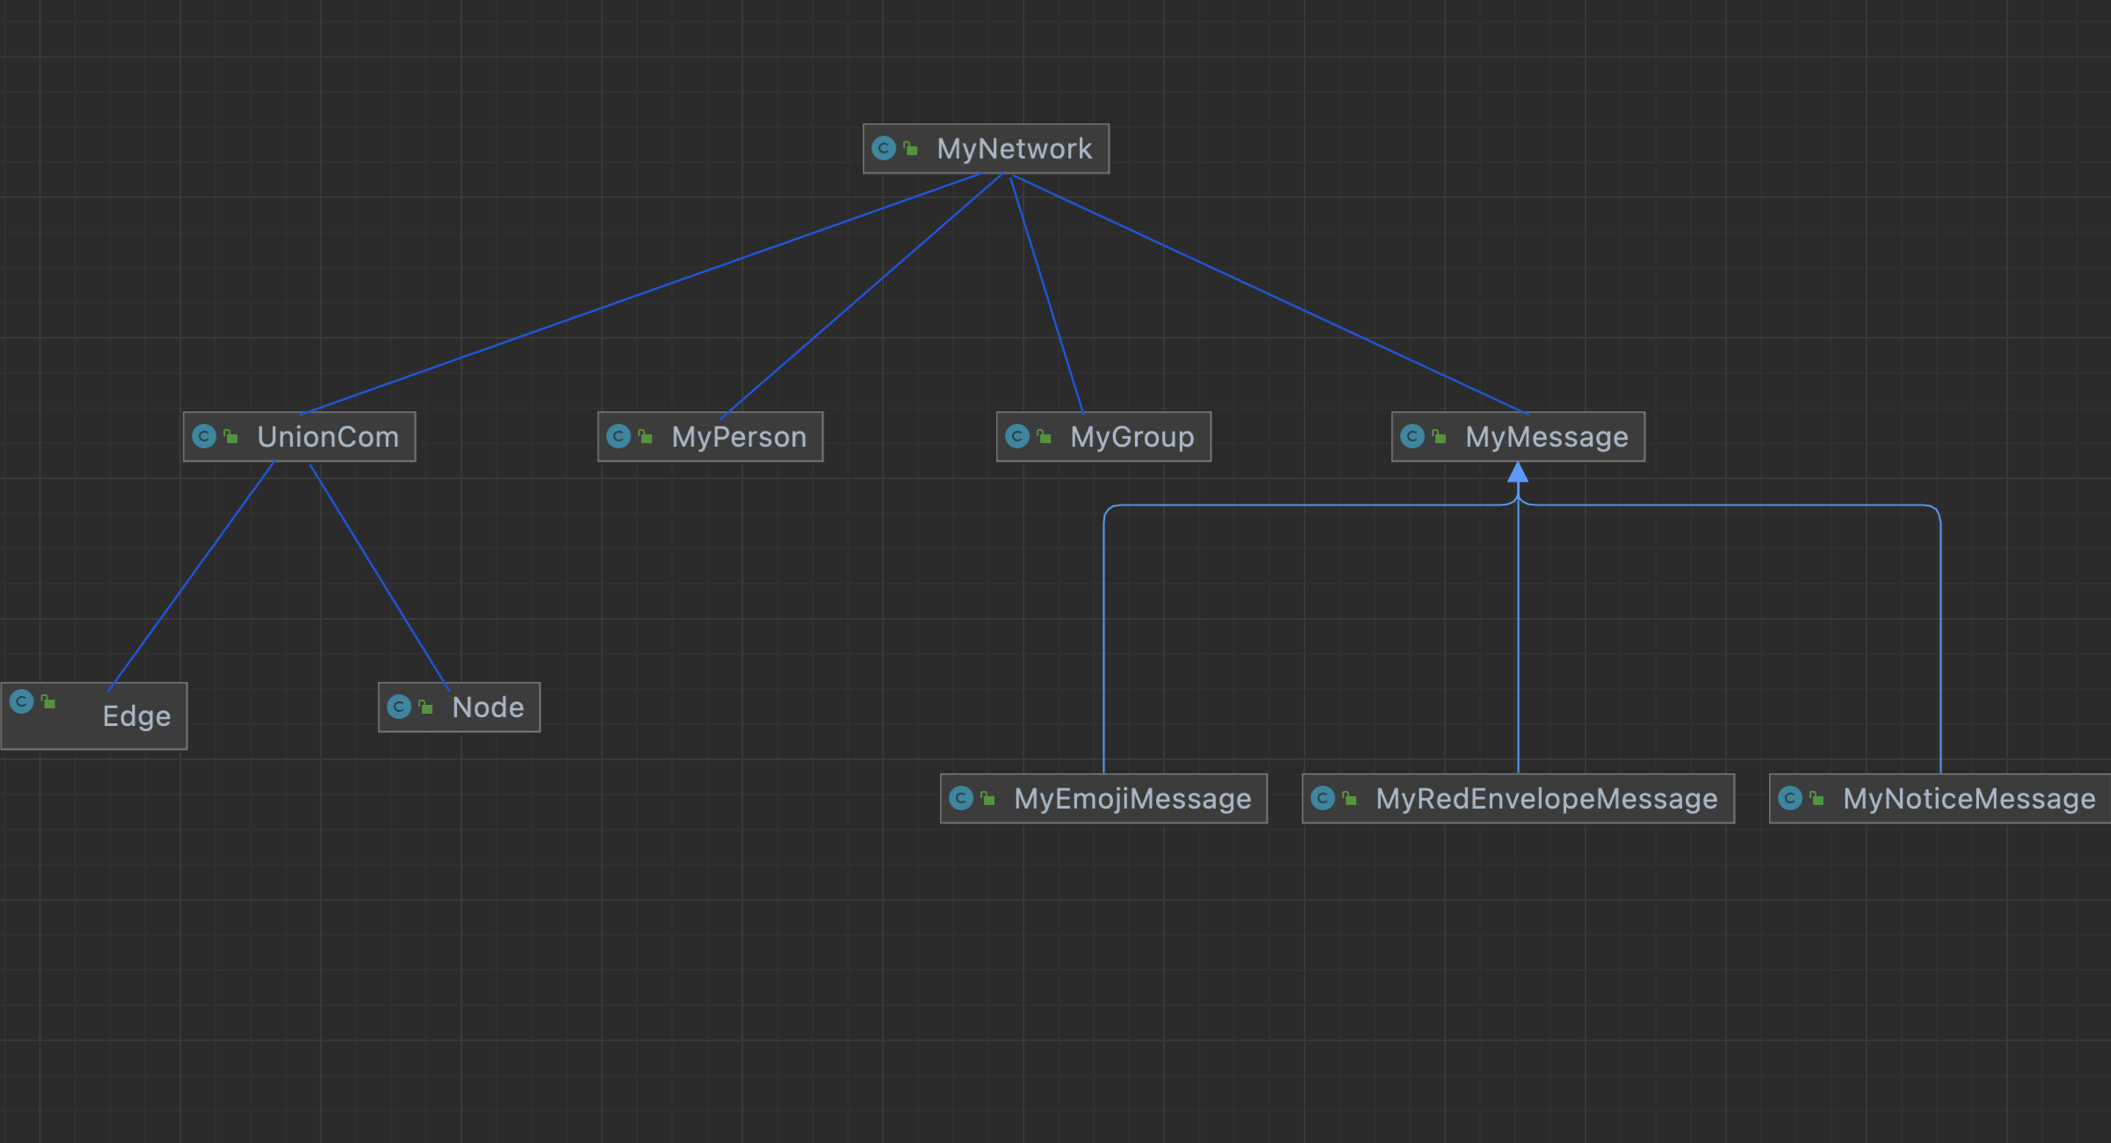Click the green visibility icon on Node
This screenshot has height=1143, width=2111.
tap(426, 708)
